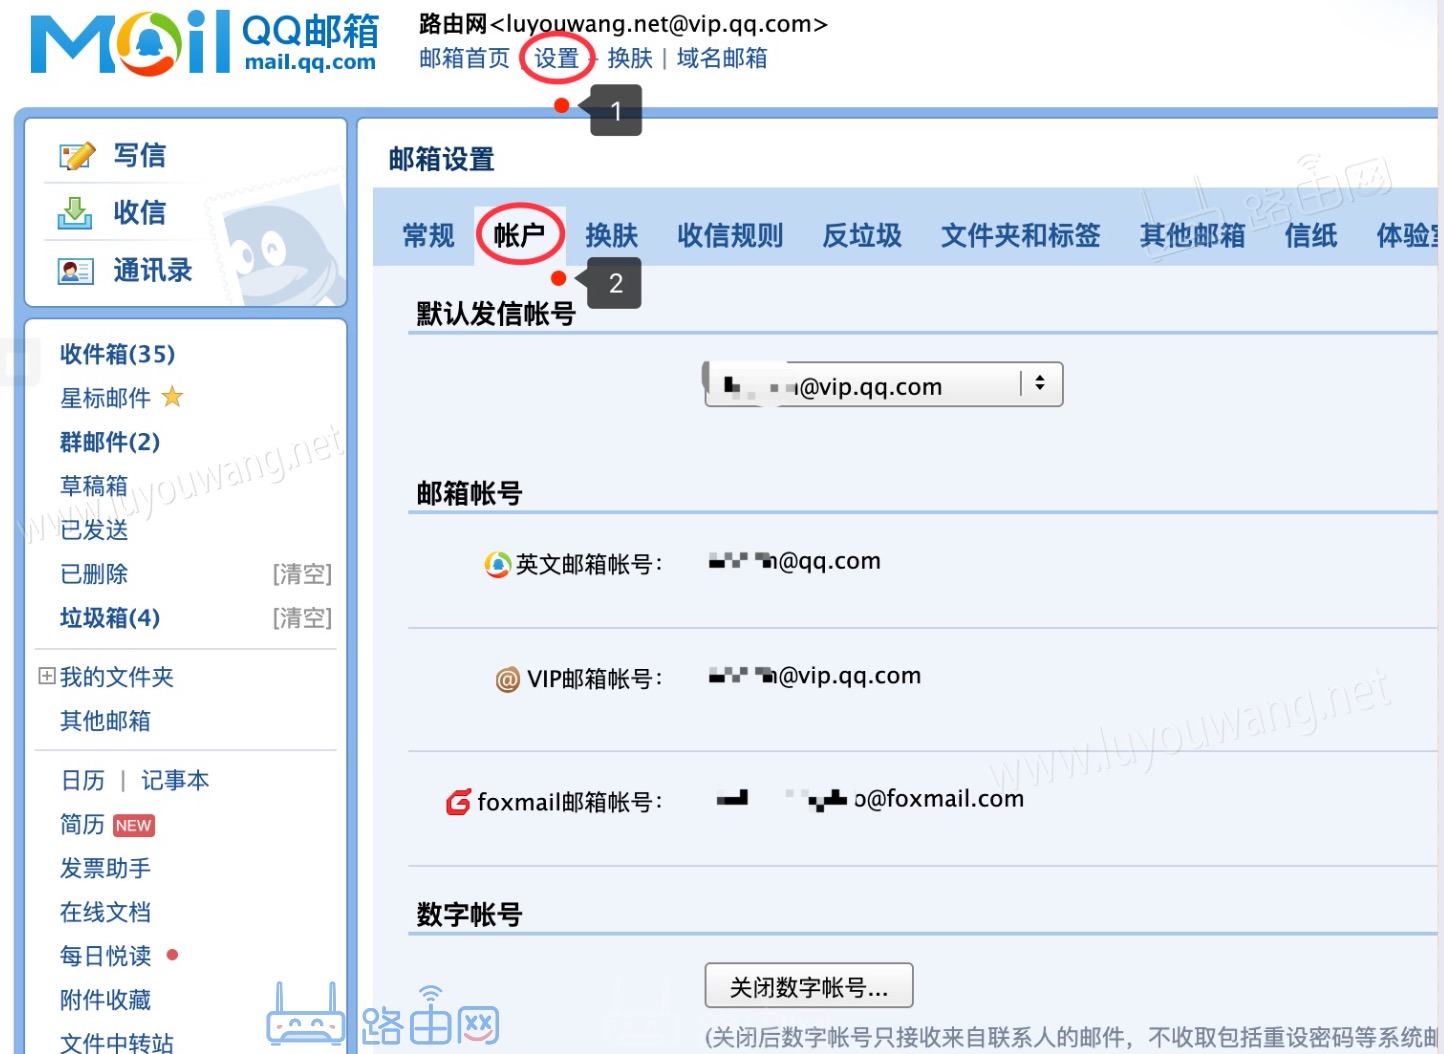Click the 收信 receive mail icon
This screenshot has height=1054, width=1444.
pos(74,212)
